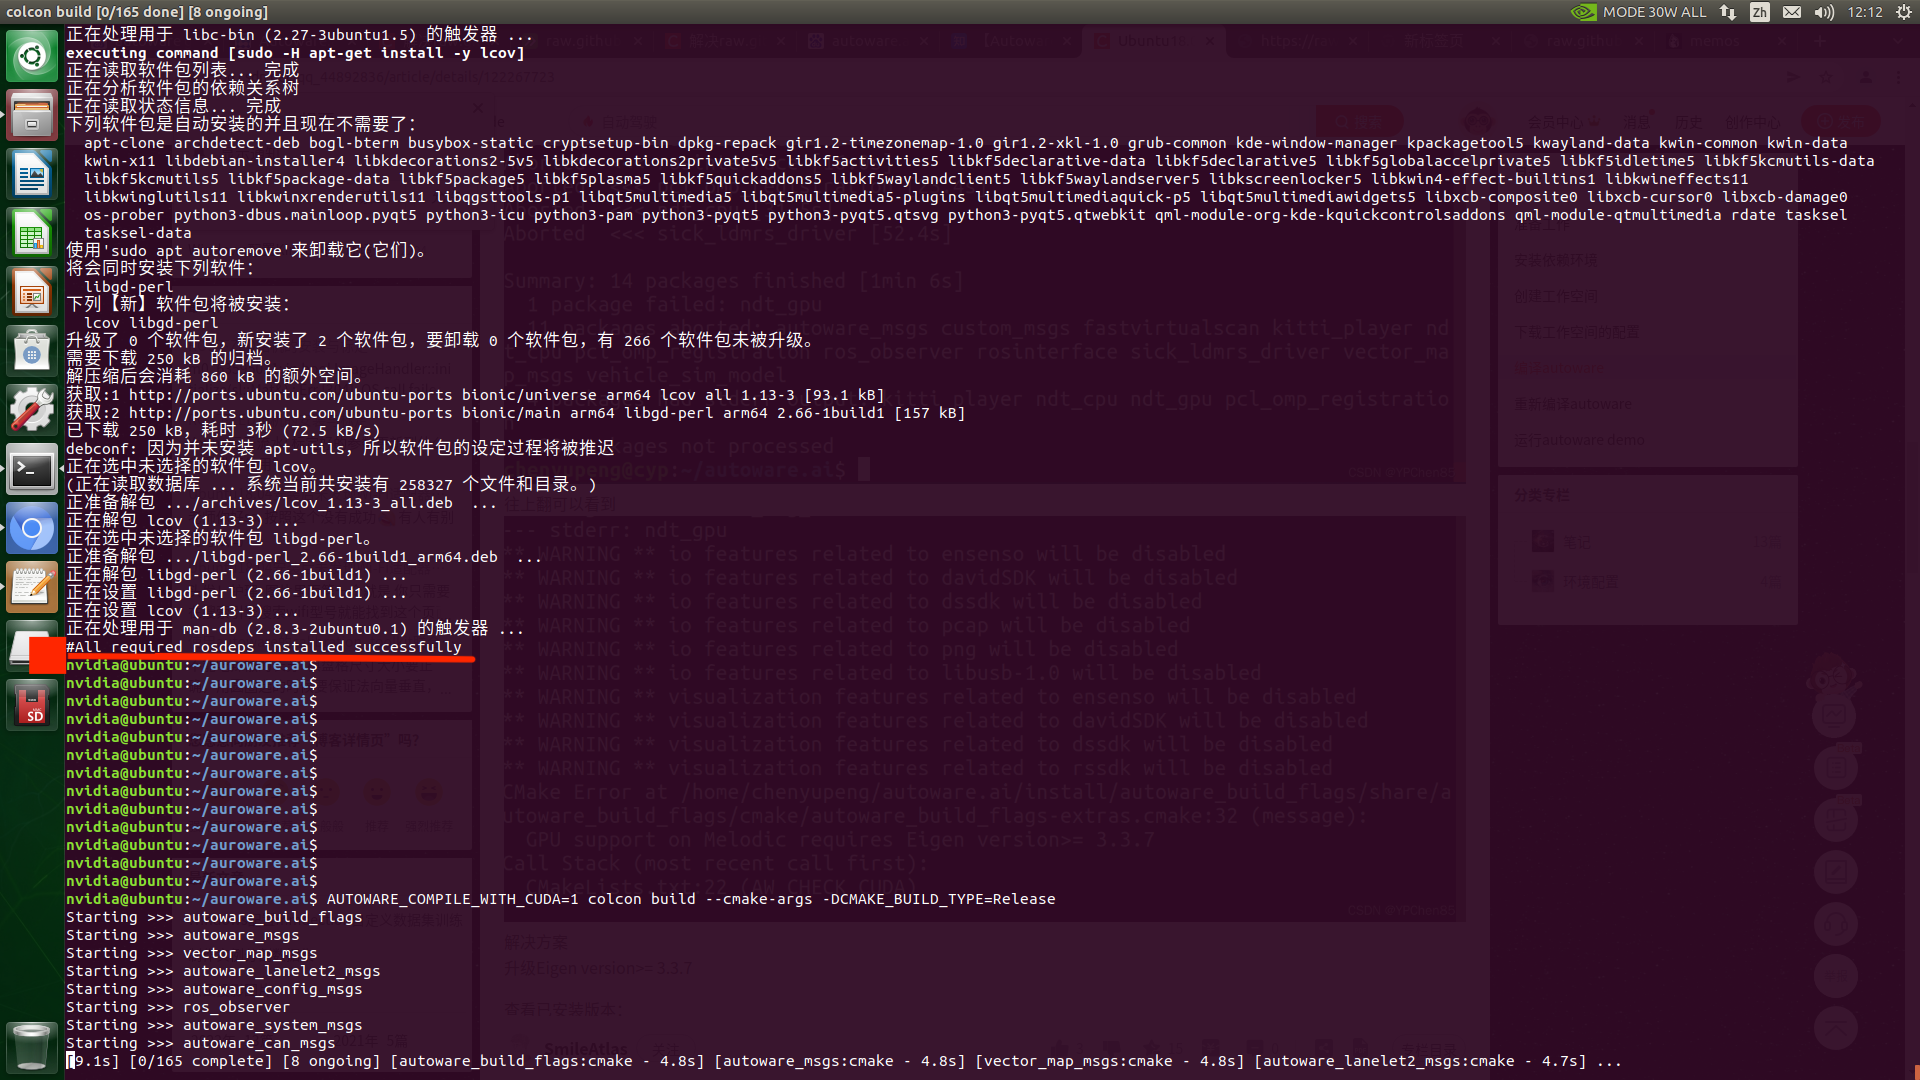
Task: Click 'Starting >>> vector_map_msgs' line
Action: [x=192, y=953]
